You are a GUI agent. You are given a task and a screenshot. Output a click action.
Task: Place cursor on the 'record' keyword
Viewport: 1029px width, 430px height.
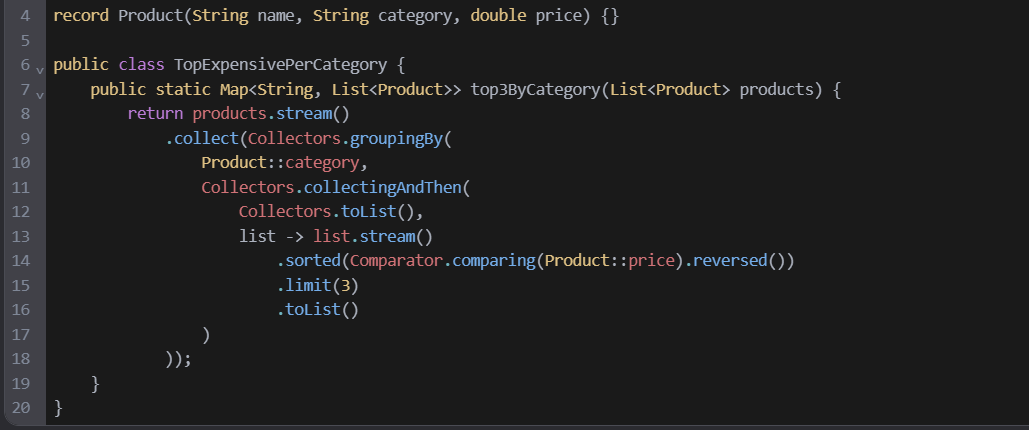tap(81, 16)
